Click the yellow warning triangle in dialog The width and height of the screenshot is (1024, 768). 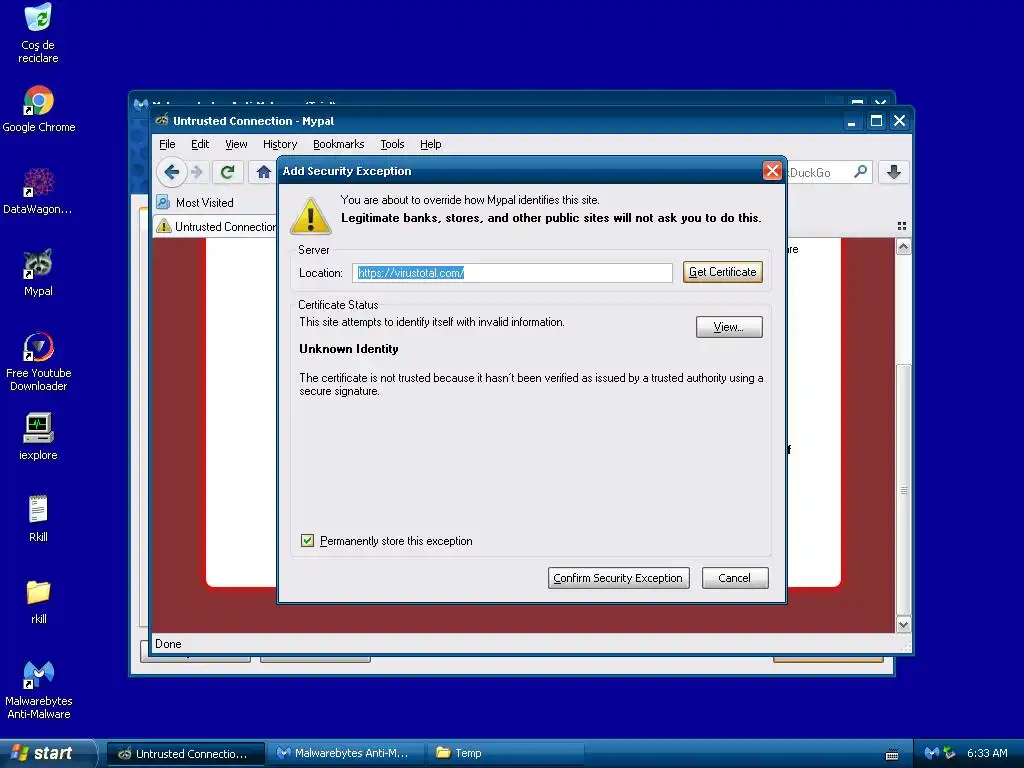(310, 216)
